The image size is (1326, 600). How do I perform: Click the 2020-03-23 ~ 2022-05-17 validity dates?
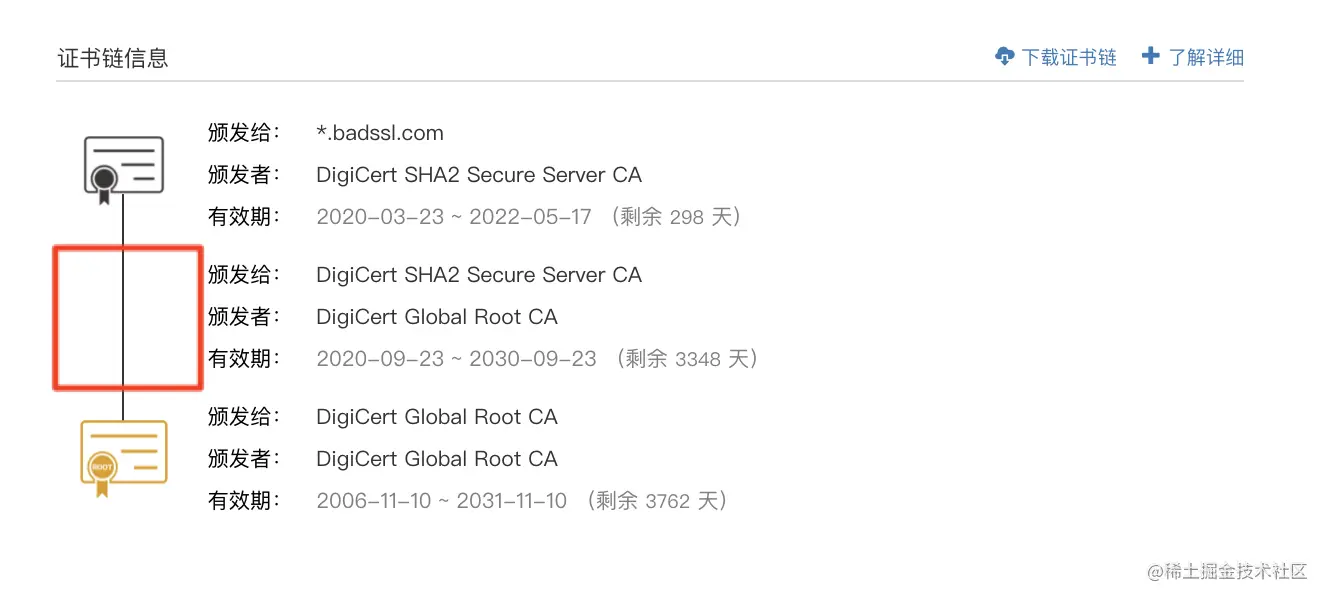[x=454, y=217]
